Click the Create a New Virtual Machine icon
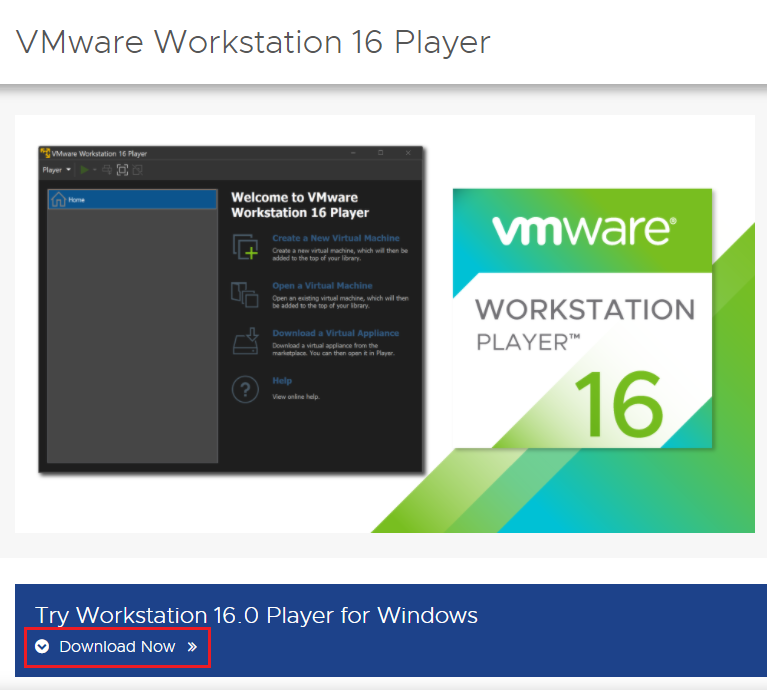Image resolution: width=767 pixels, height=690 pixels. 245,246
